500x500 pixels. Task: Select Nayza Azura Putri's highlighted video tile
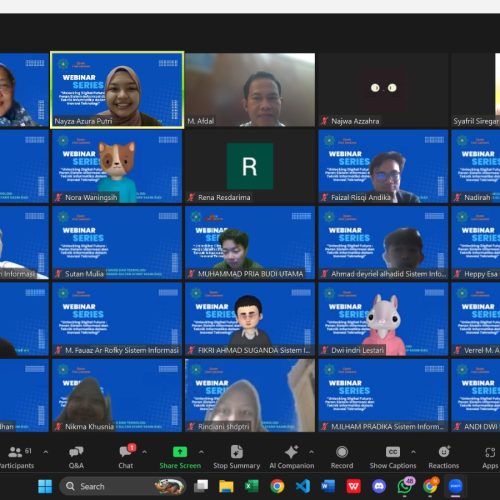coord(117,90)
